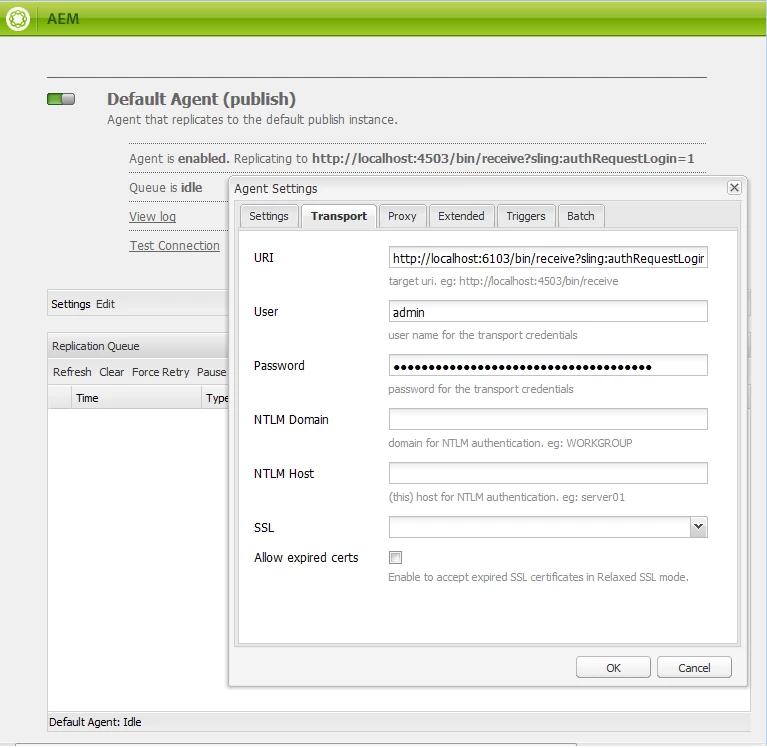Open the View log link
The width and height of the screenshot is (767, 748).
[x=153, y=217]
